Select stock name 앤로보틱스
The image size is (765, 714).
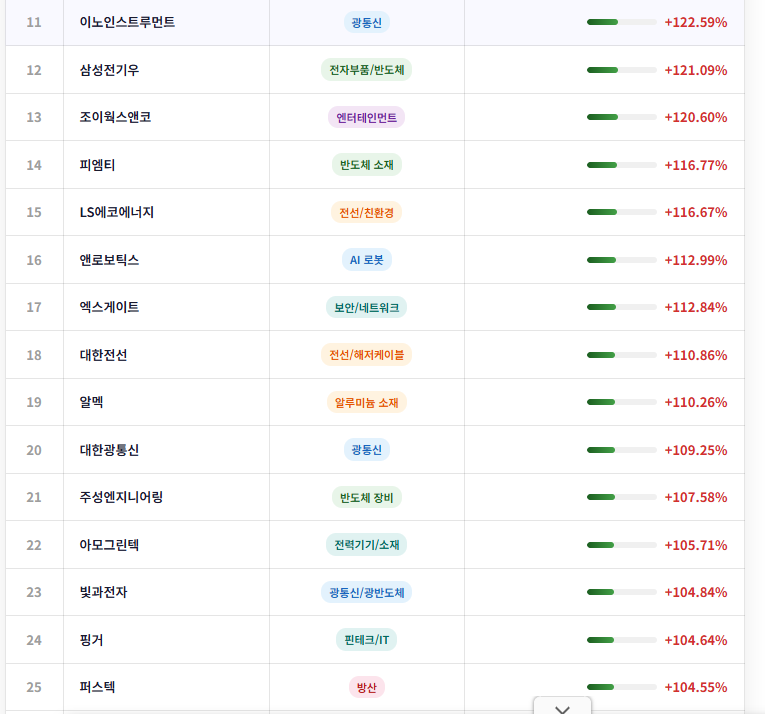[109, 260]
